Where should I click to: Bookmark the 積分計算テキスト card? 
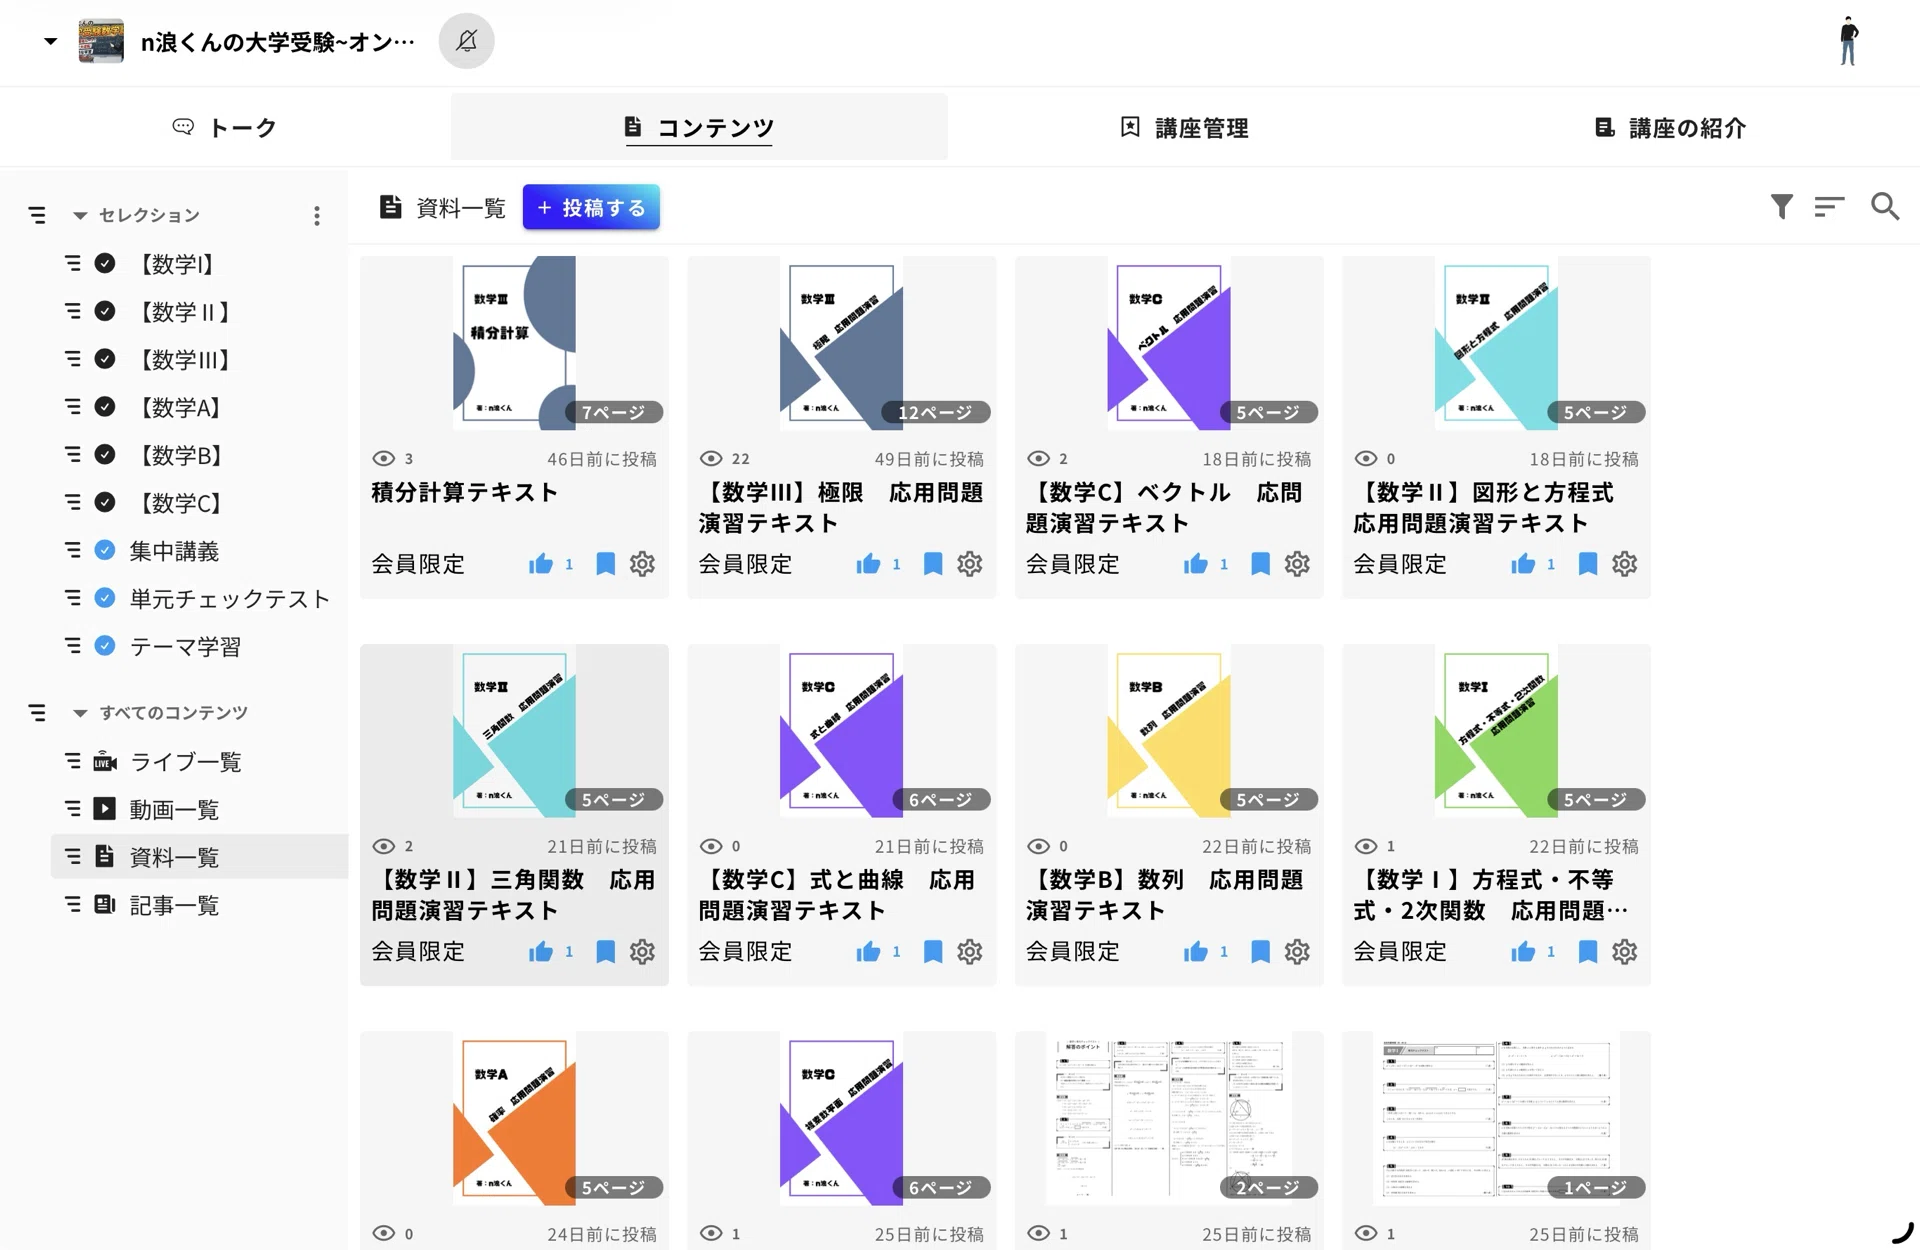tap(605, 564)
